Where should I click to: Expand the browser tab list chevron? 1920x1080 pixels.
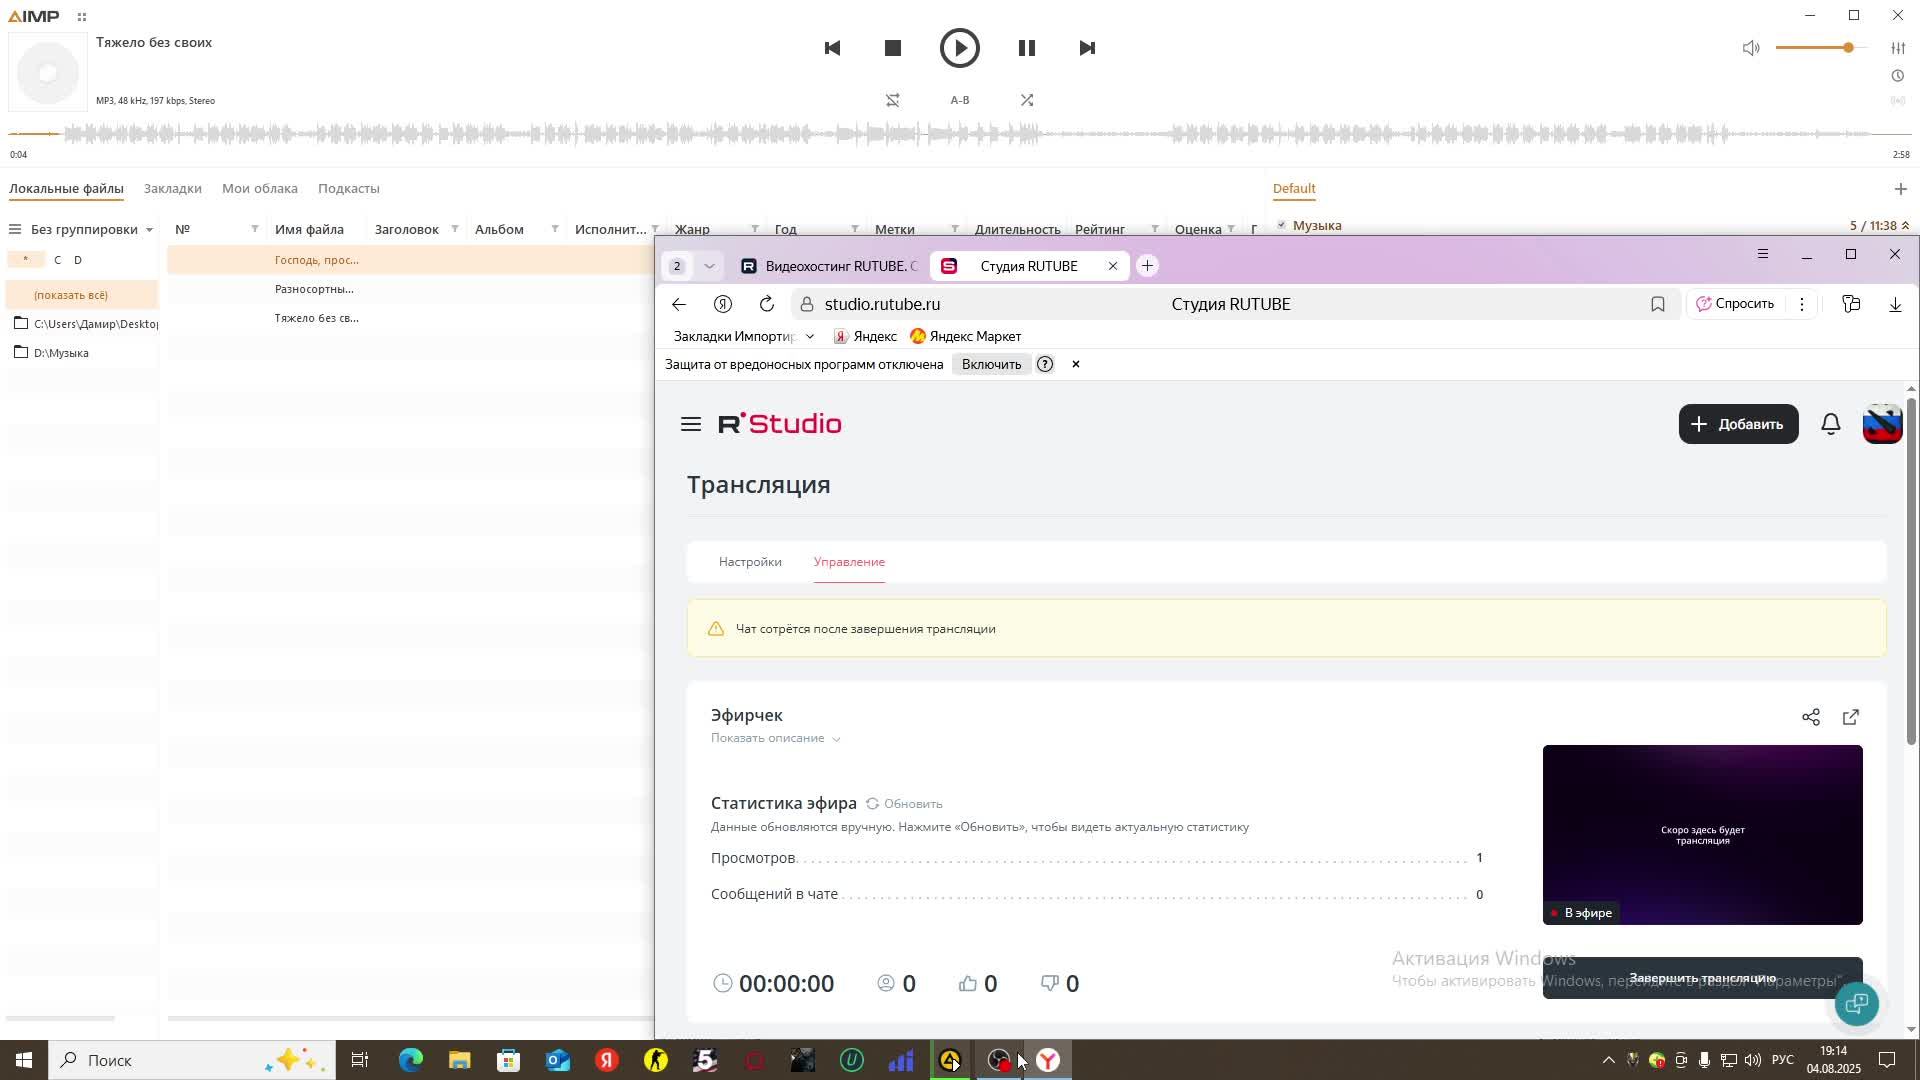tap(709, 266)
